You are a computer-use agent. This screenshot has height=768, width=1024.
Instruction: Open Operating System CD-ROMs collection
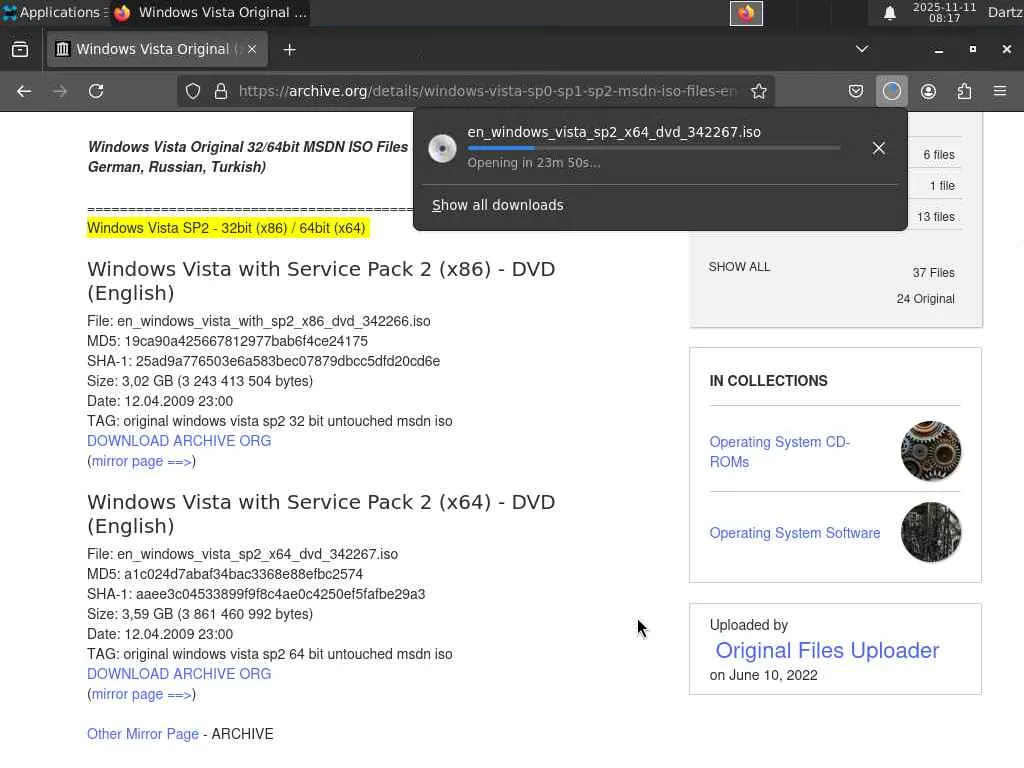click(x=779, y=452)
